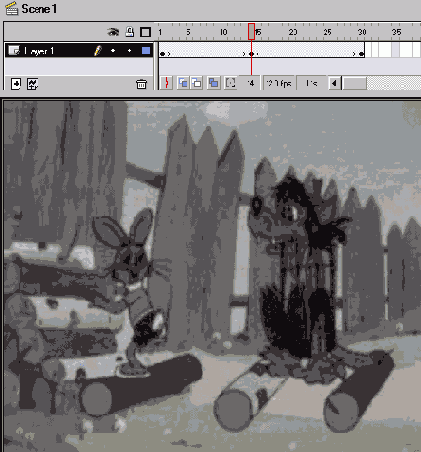Click Layer 1's blue outline color swatch
The height and width of the screenshot is (452, 421).
click(x=146, y=51)
